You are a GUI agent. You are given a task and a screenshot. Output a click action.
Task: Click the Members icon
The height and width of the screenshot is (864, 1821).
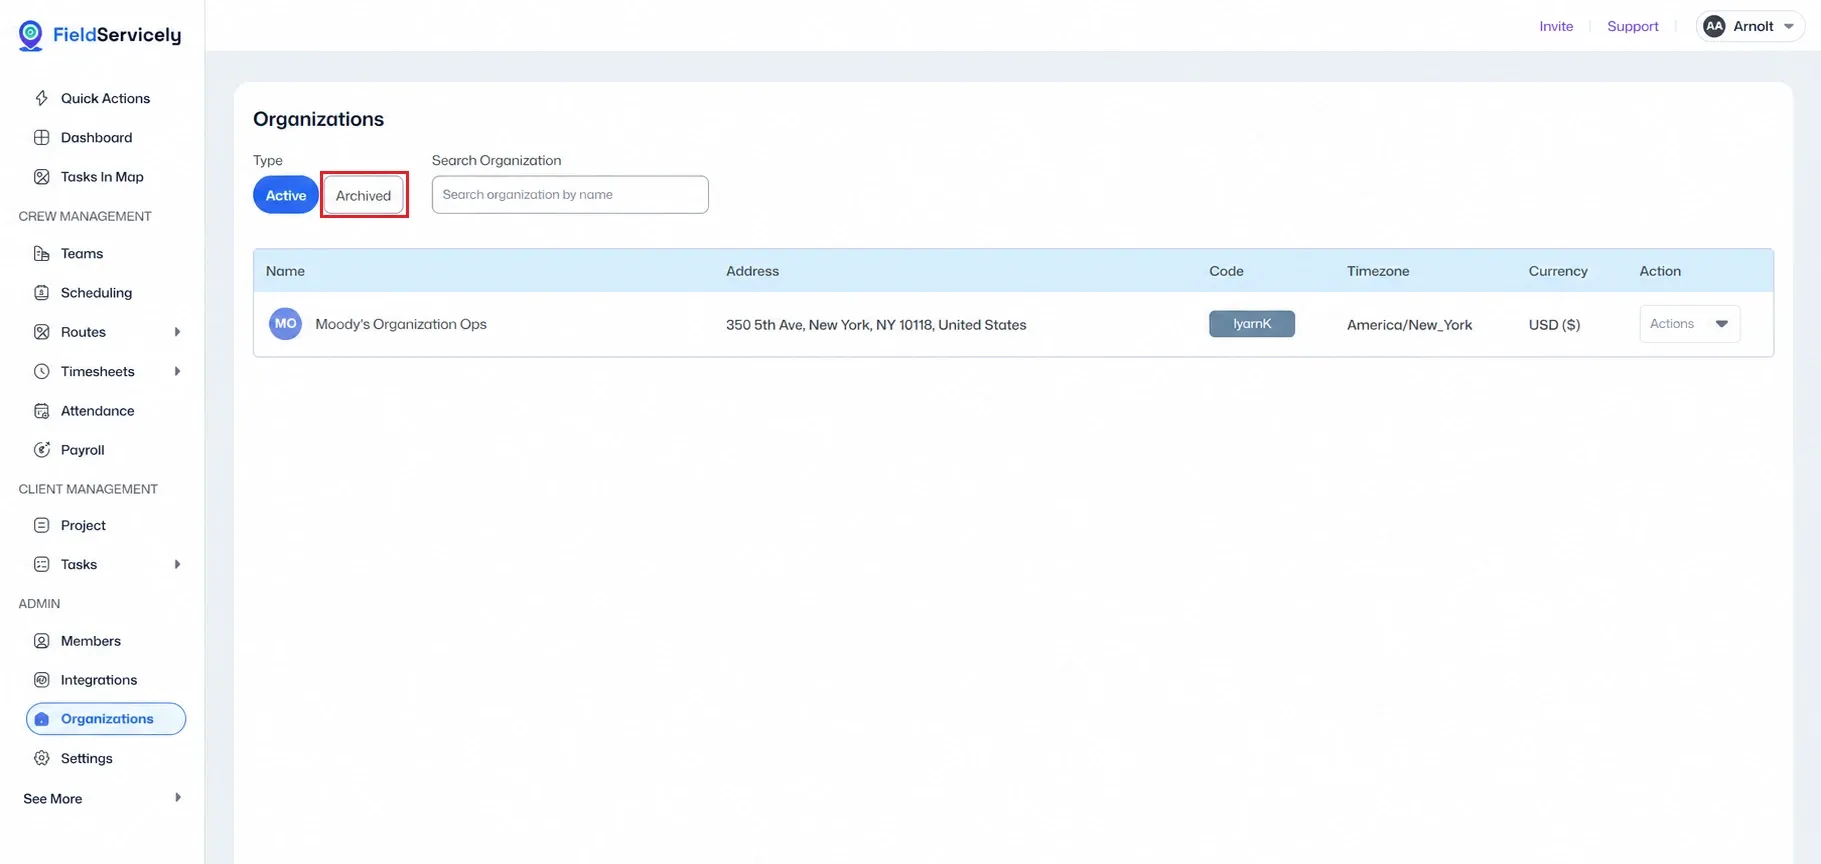tap(41, 640)
